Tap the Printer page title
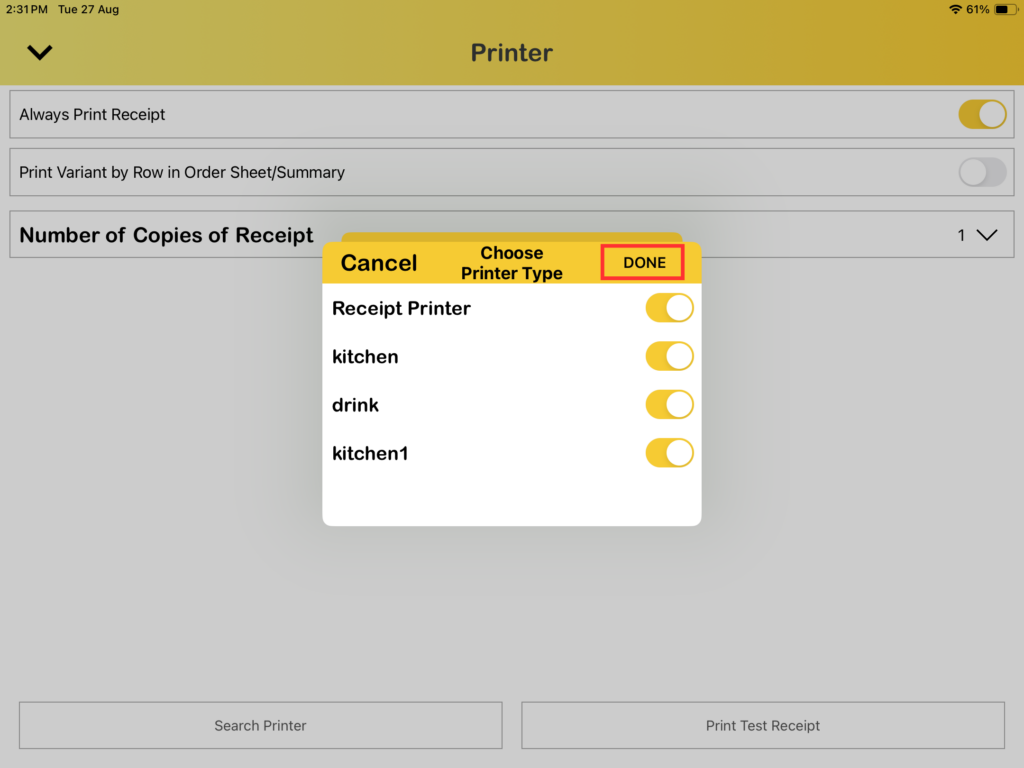Image resolution: width=1024 pixels, height=768 pixels. [511, 53]
